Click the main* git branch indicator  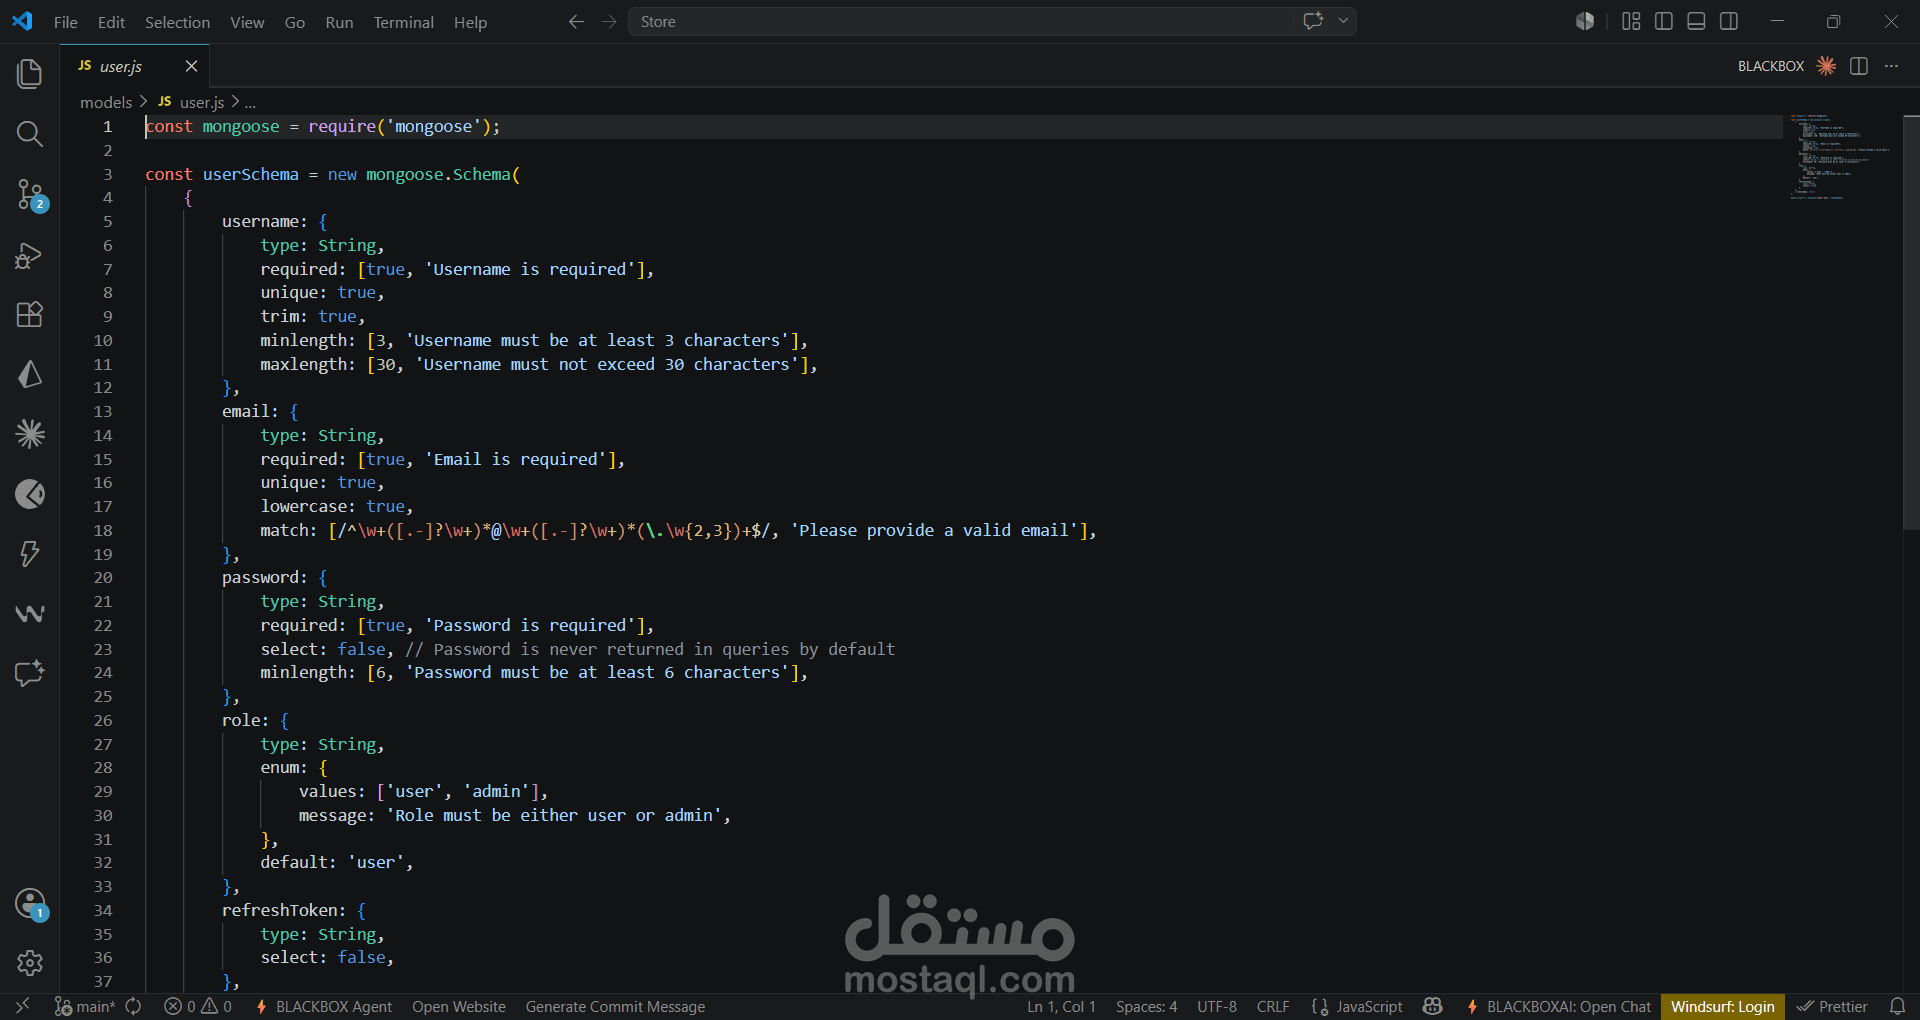85,1006
